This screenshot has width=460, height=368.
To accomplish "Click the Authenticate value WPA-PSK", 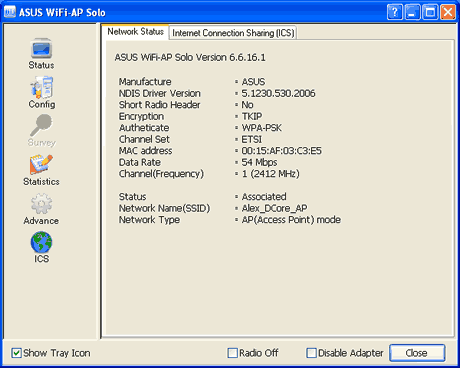I will [x=262, y=128].
